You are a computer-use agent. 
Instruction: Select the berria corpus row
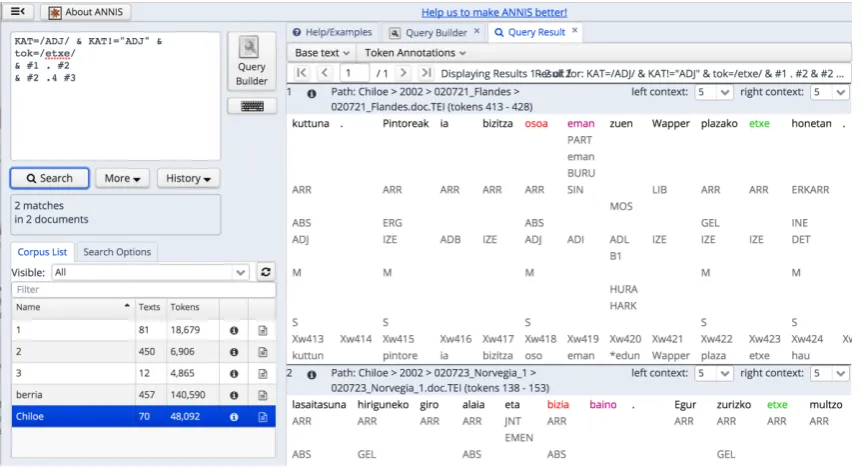point(143,395)
